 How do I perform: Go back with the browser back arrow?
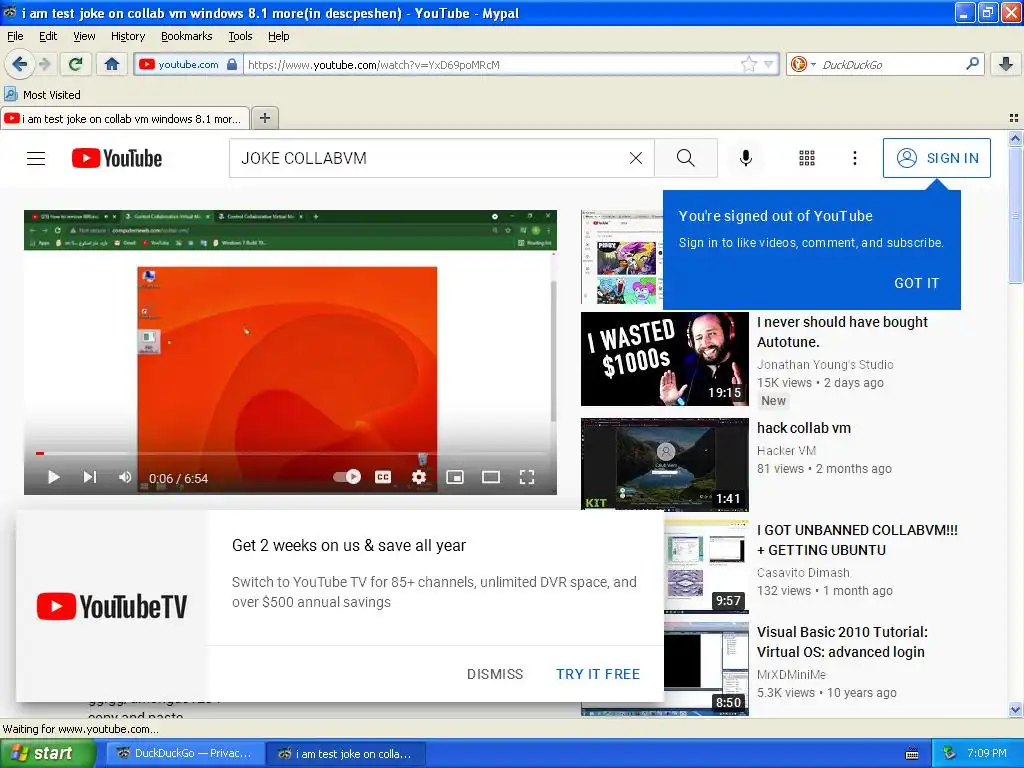click(19, 64)
